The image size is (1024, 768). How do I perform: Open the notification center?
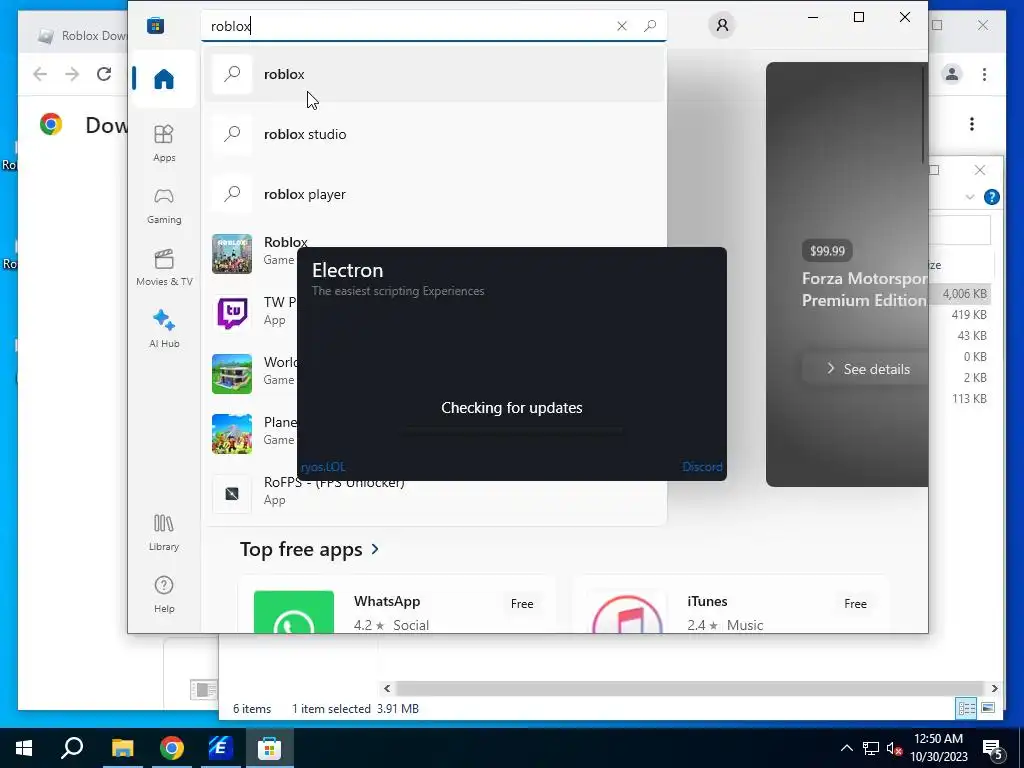pos(995,748)
